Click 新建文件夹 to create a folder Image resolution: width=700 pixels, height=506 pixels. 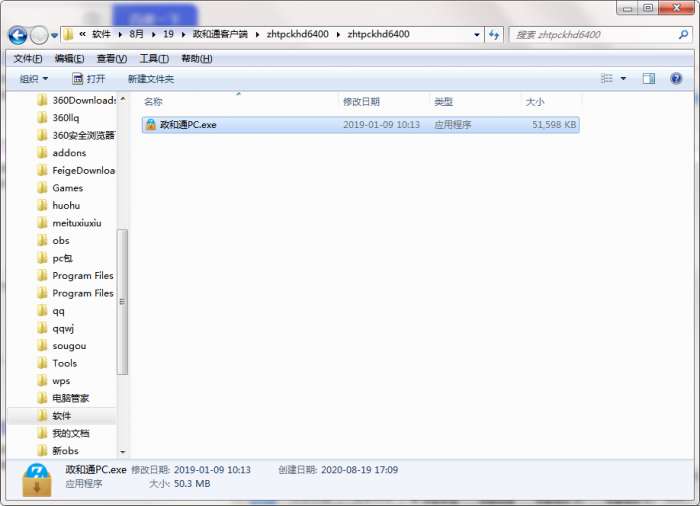151,79
